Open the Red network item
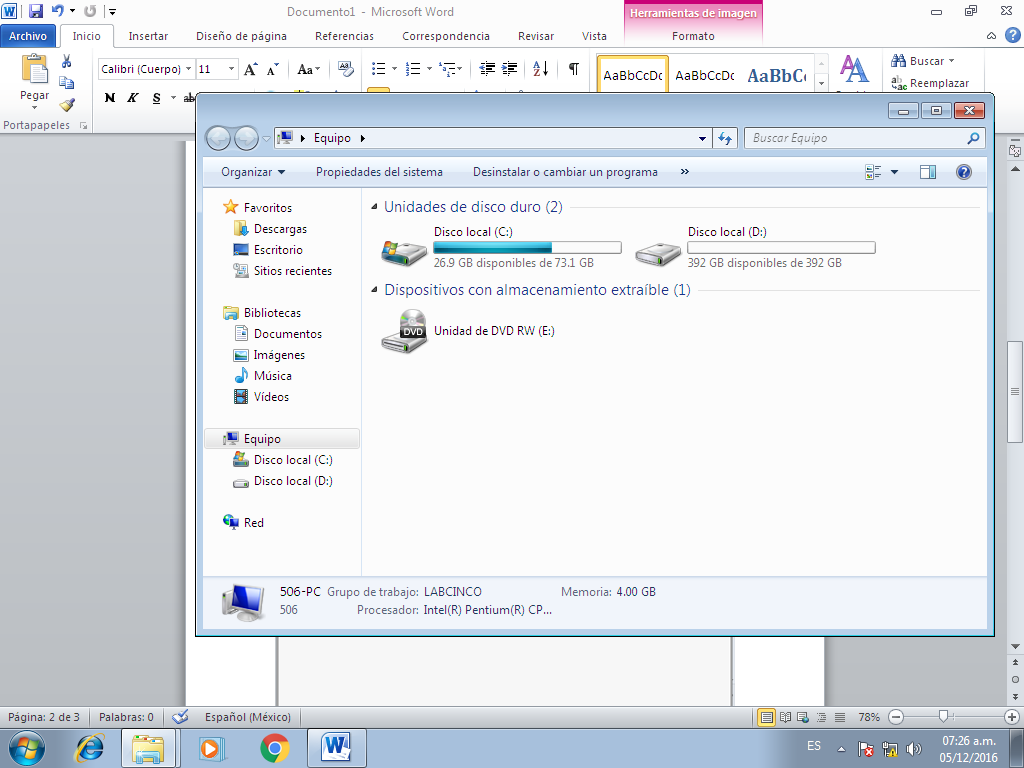The height and width of the screenshot is (768, 1024). (252, 522)
